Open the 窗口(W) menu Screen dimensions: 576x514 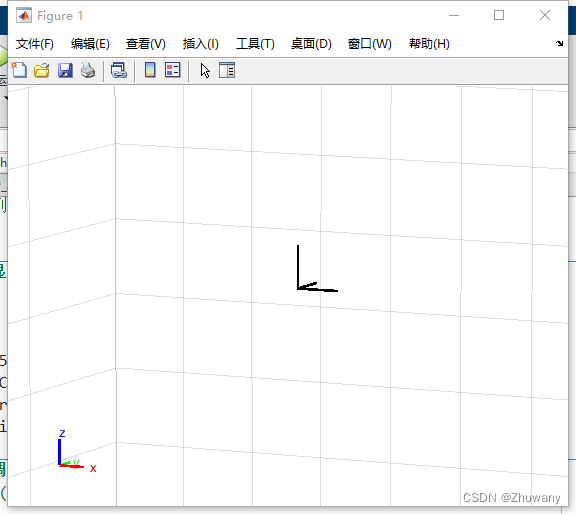369,44
